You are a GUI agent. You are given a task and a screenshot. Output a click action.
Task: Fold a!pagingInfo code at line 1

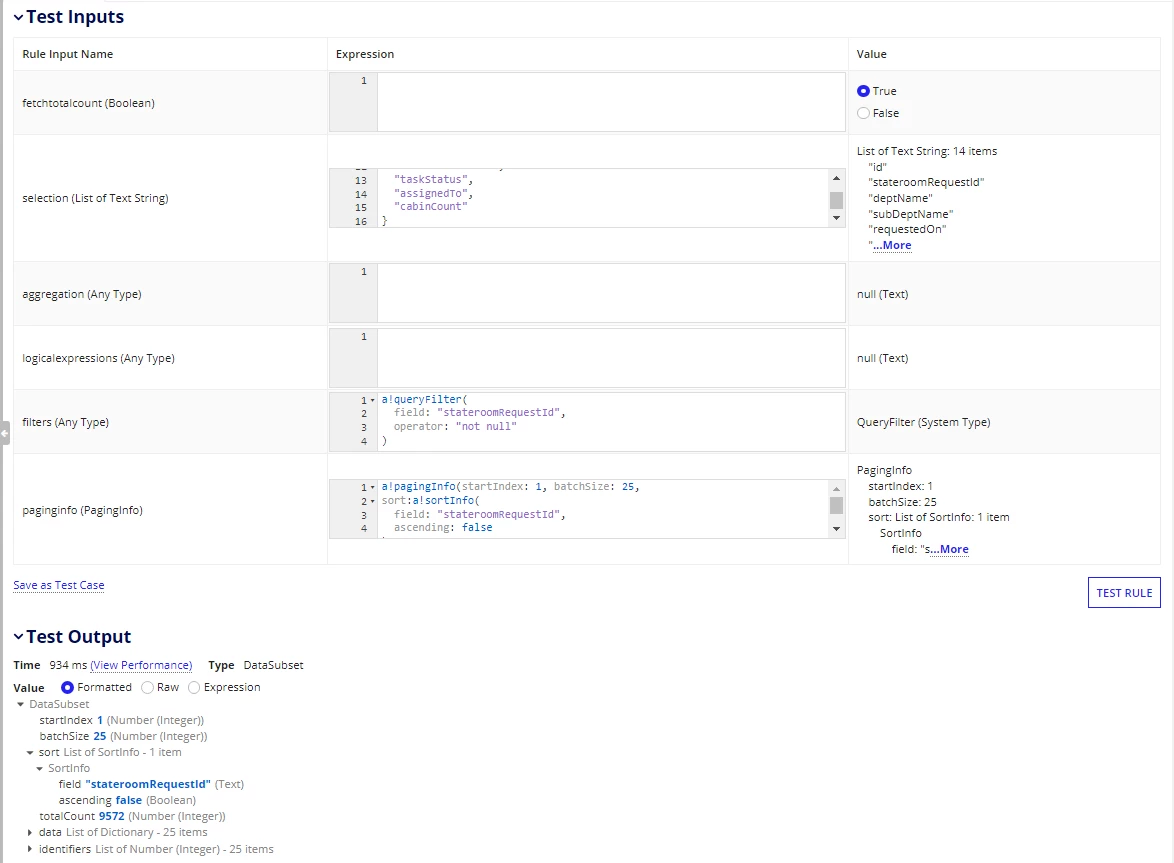373,487
